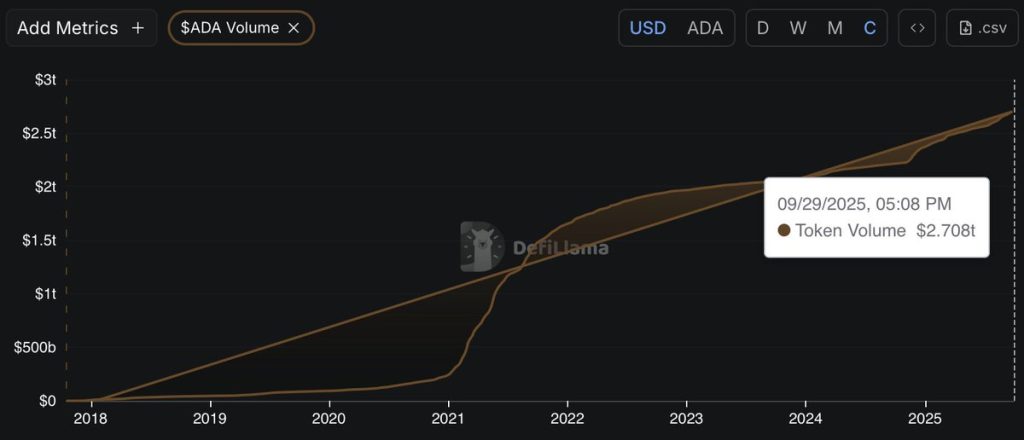Viewport: 1024px width, 440px height.
Task: Remove the $ADA Volume metric chip
Action: click(294, 28)
